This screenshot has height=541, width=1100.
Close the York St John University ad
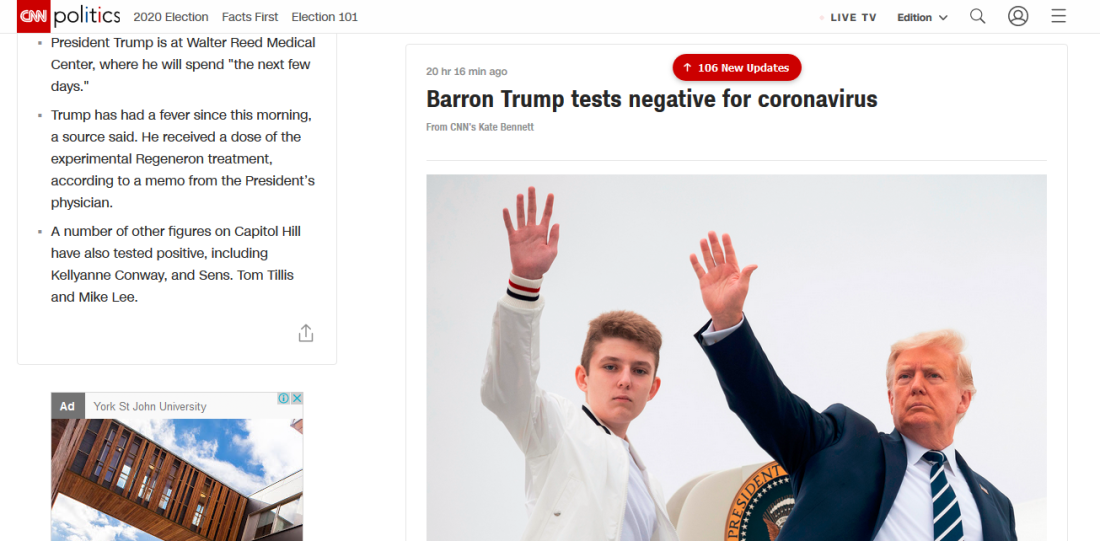[297, 398]
